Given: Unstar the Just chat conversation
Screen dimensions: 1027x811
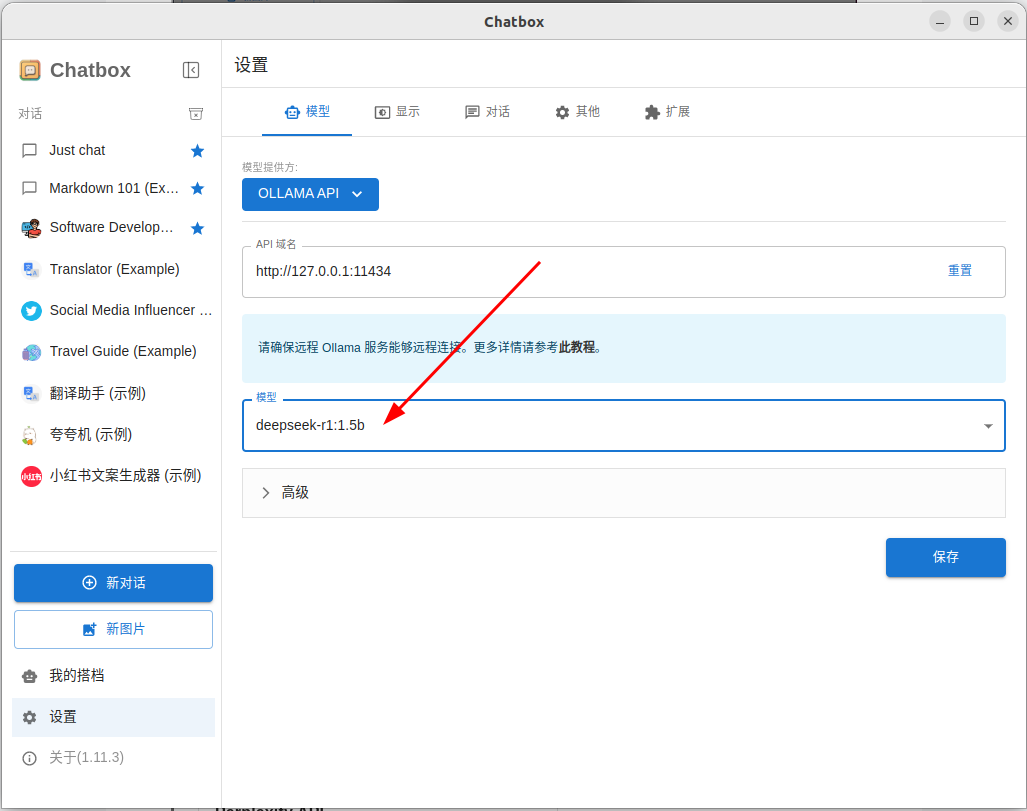Looking at the screenshot, I should [x=197, y=151].
